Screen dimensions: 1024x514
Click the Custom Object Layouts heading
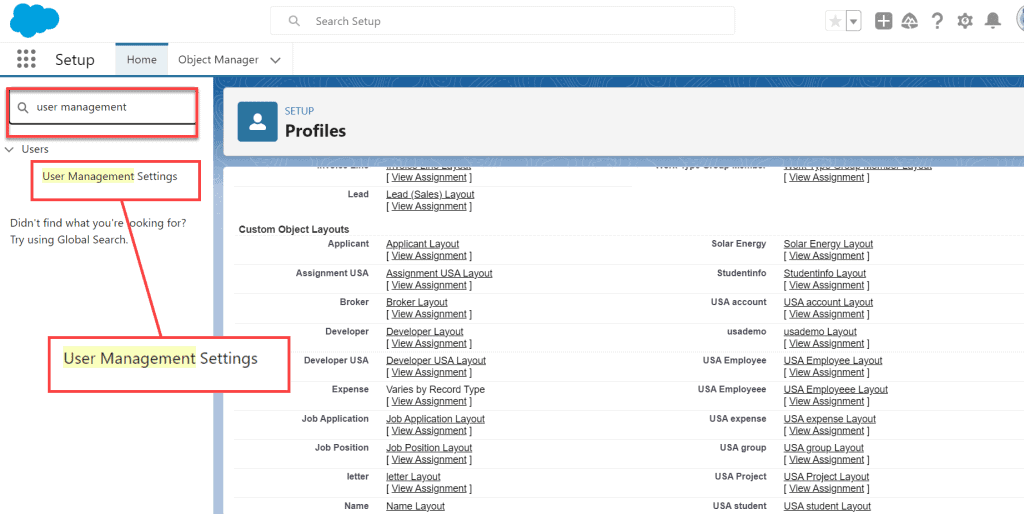tap(294, 229)
